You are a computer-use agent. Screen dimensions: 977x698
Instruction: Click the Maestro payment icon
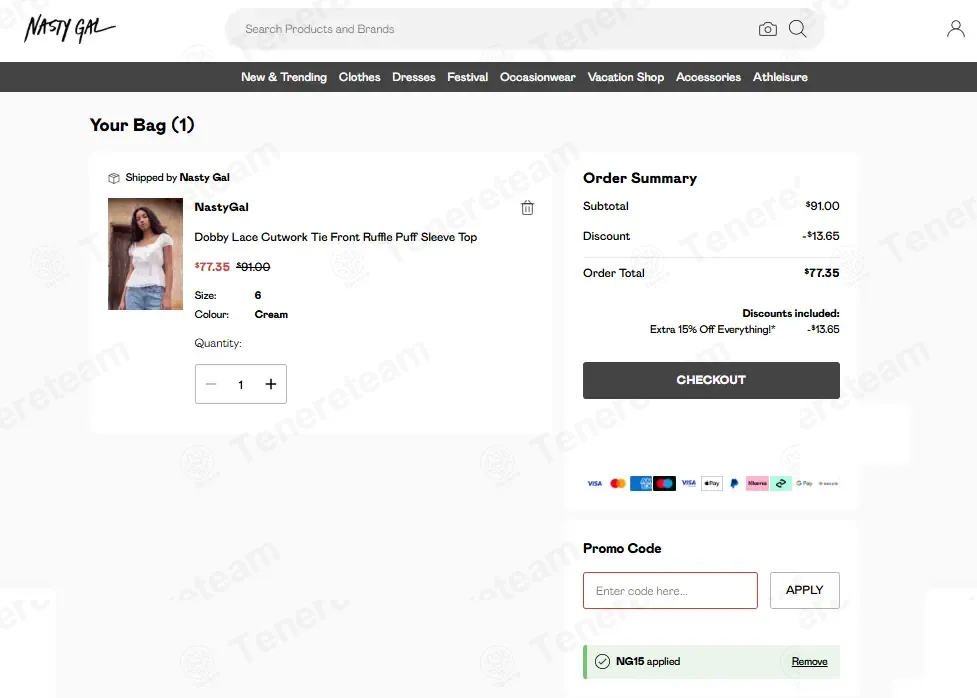coord(664,483)
